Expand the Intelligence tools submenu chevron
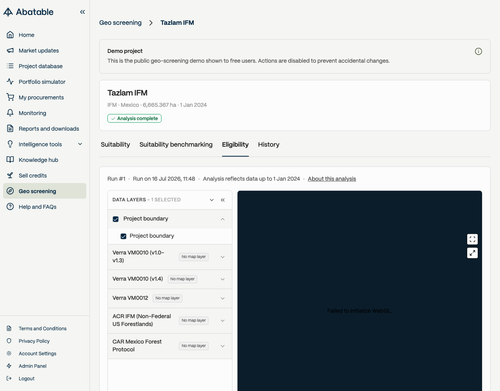 tap(80, 144)
